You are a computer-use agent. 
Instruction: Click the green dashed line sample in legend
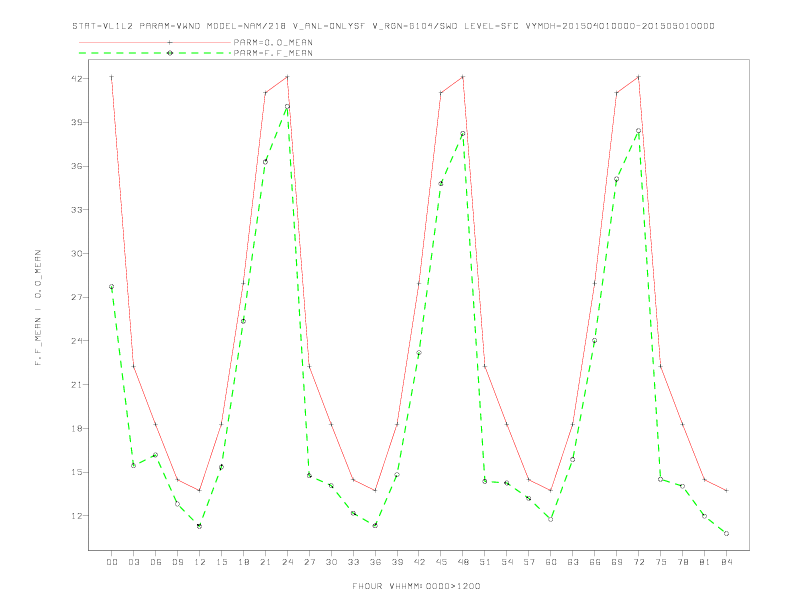(x=155, y=53)
